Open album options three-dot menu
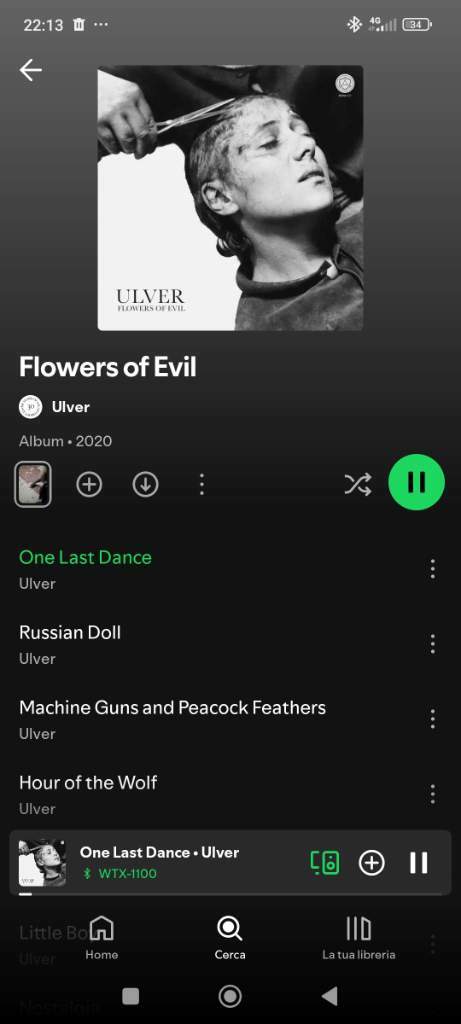Screen dimensions: 461x1024 pyautogui.click(x=202, y=485)
